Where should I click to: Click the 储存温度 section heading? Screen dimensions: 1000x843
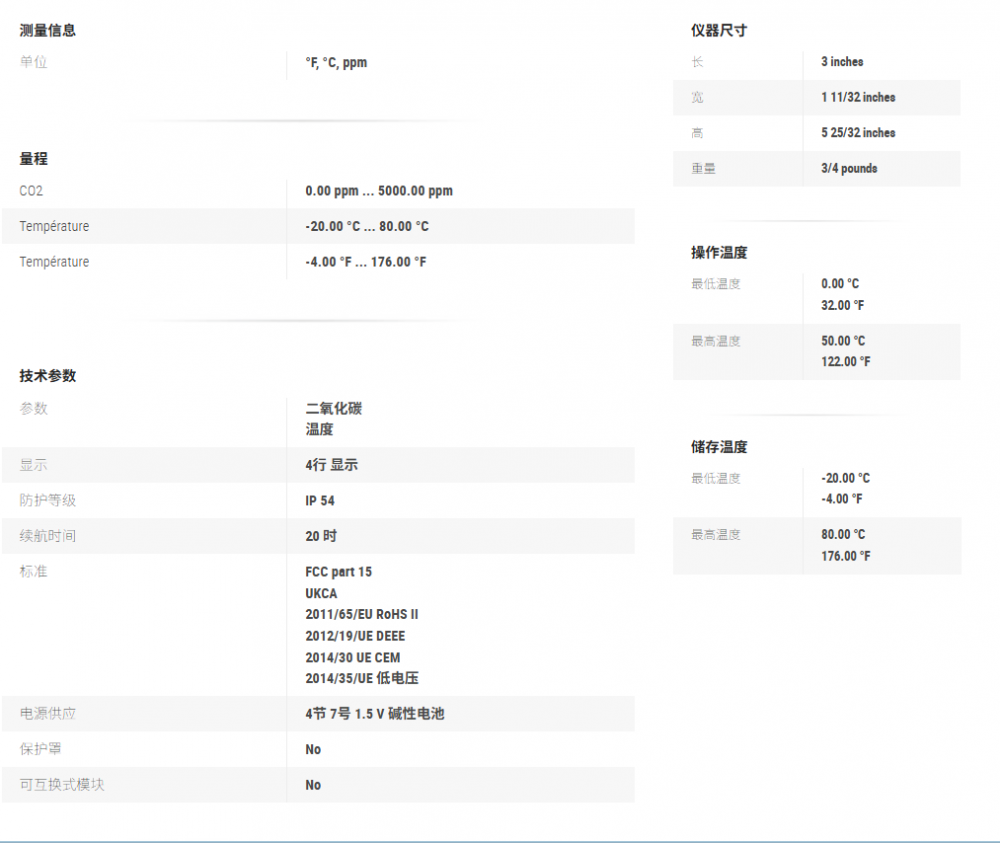(718, 446)
